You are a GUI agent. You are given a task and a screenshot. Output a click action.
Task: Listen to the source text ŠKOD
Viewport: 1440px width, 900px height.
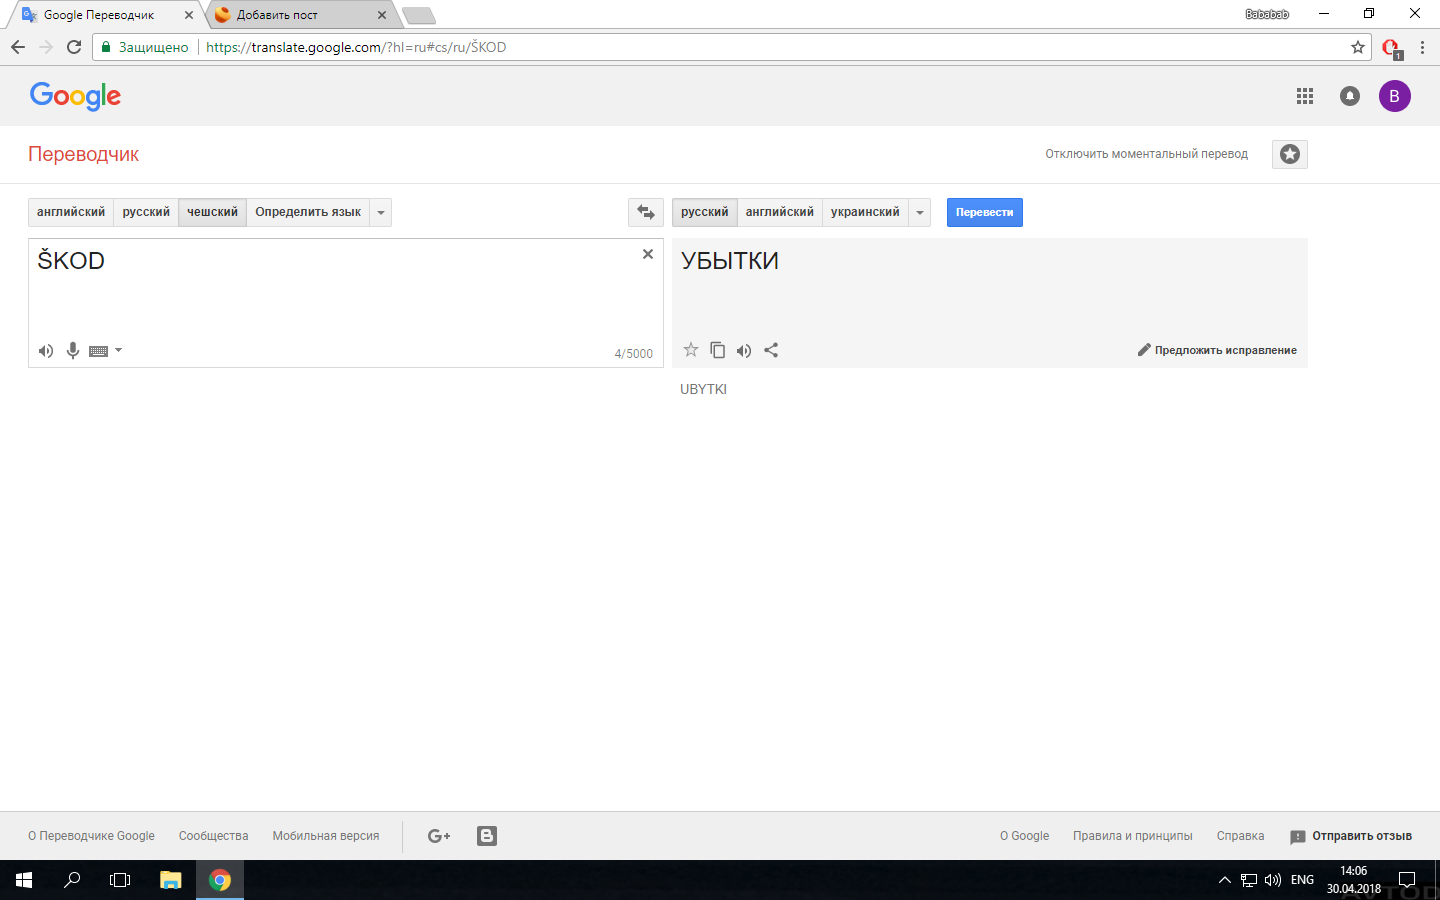click(x=46, y=351)
